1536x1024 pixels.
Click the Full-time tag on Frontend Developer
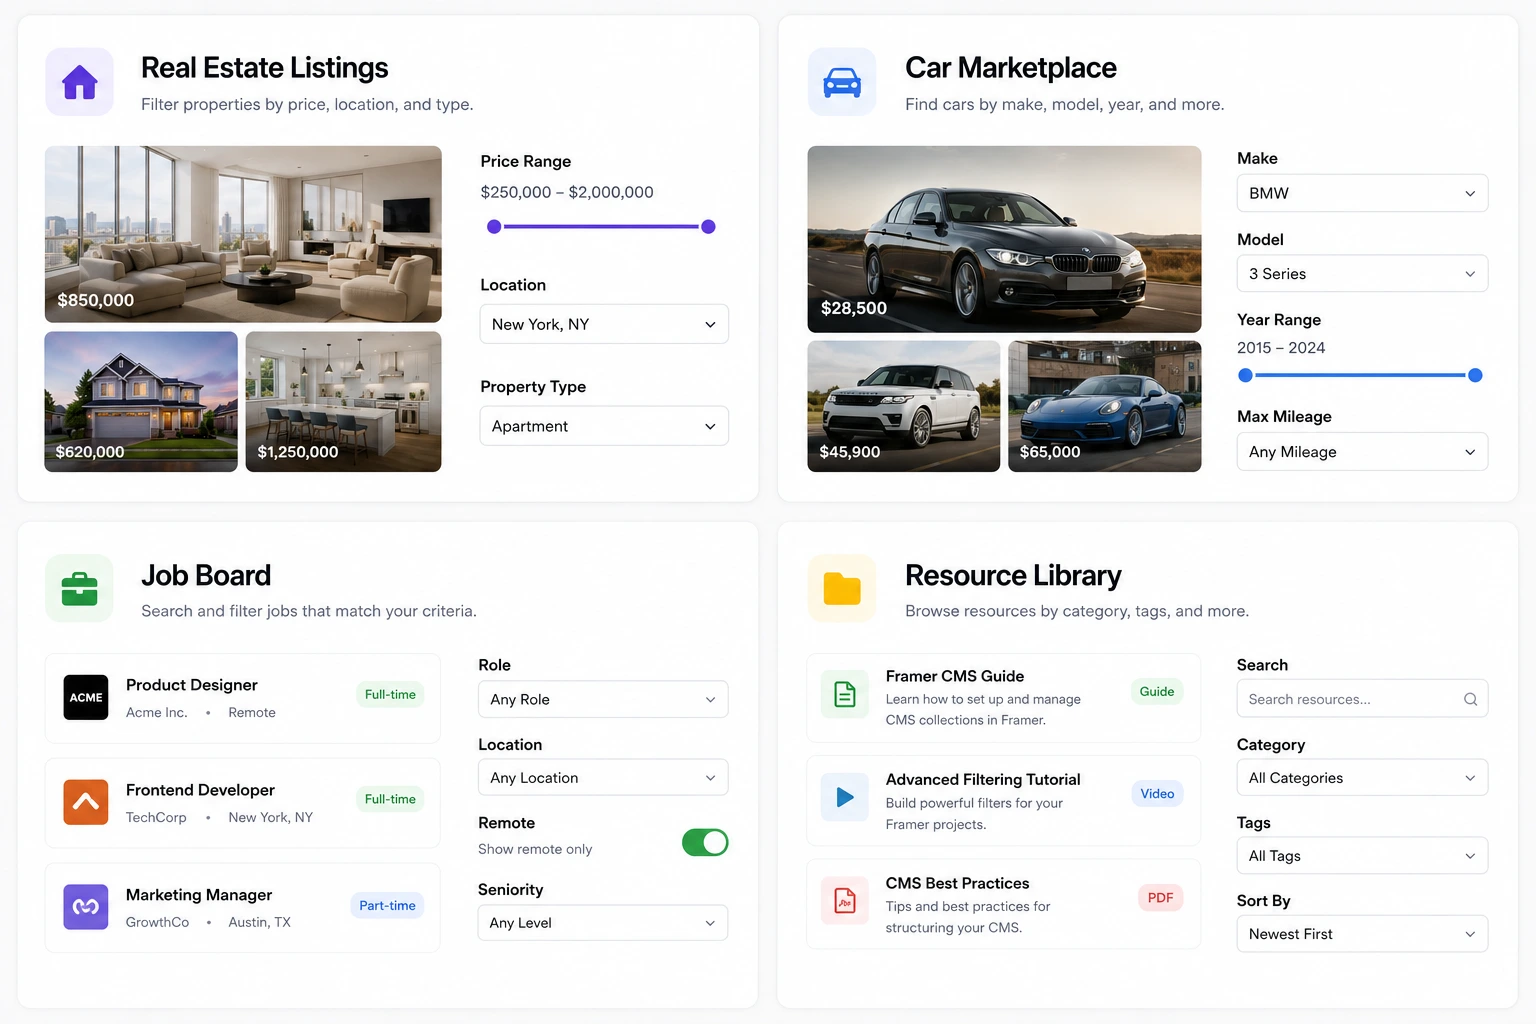click(x=390, y=799)
